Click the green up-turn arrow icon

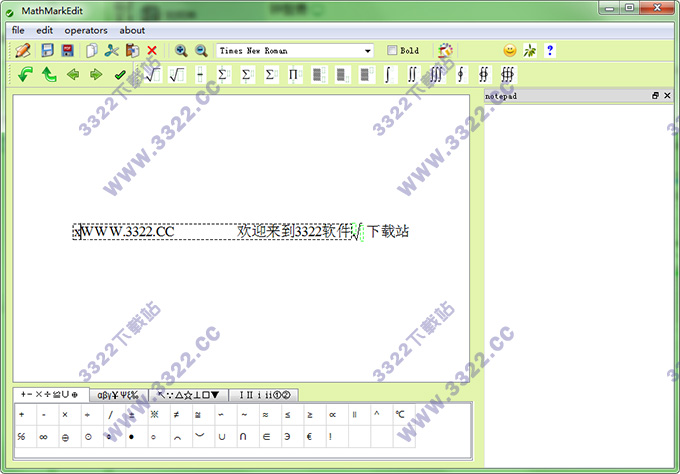click(x=49, y=74)
